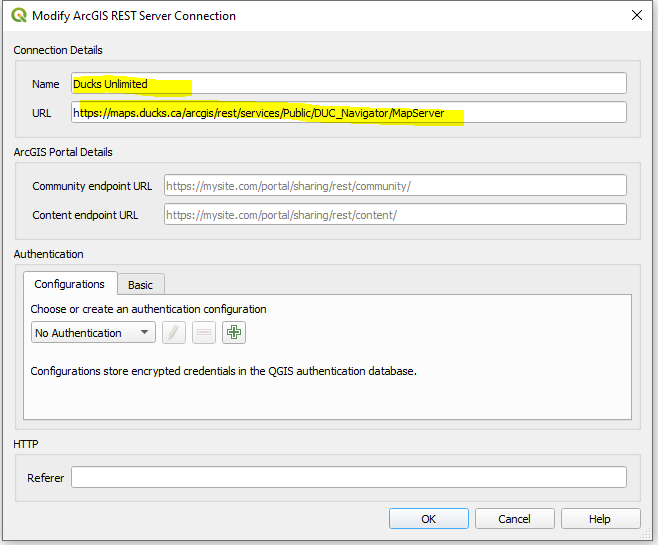Image resolution: width=658 pixels, height=545 pixels.
Task: Switch to the Basic authentication tab
Action: (141, 285)
